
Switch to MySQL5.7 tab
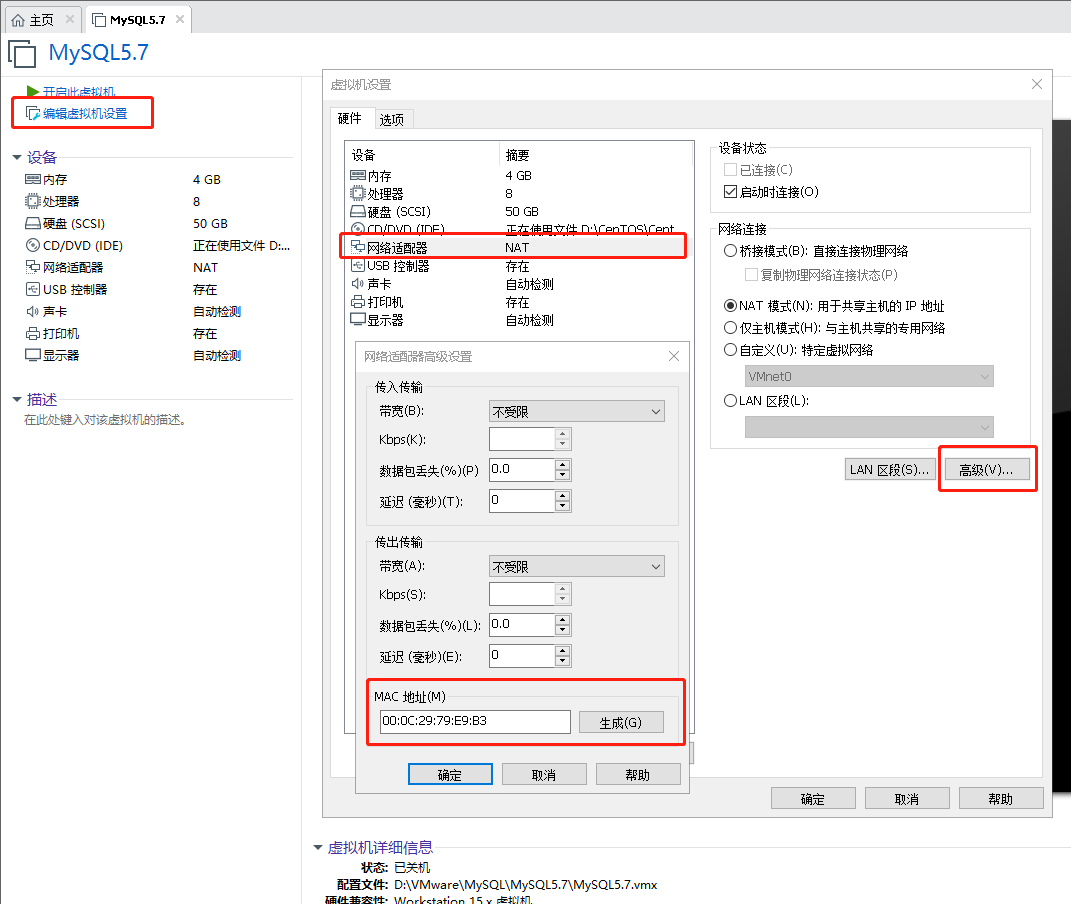tap(137, 20)
